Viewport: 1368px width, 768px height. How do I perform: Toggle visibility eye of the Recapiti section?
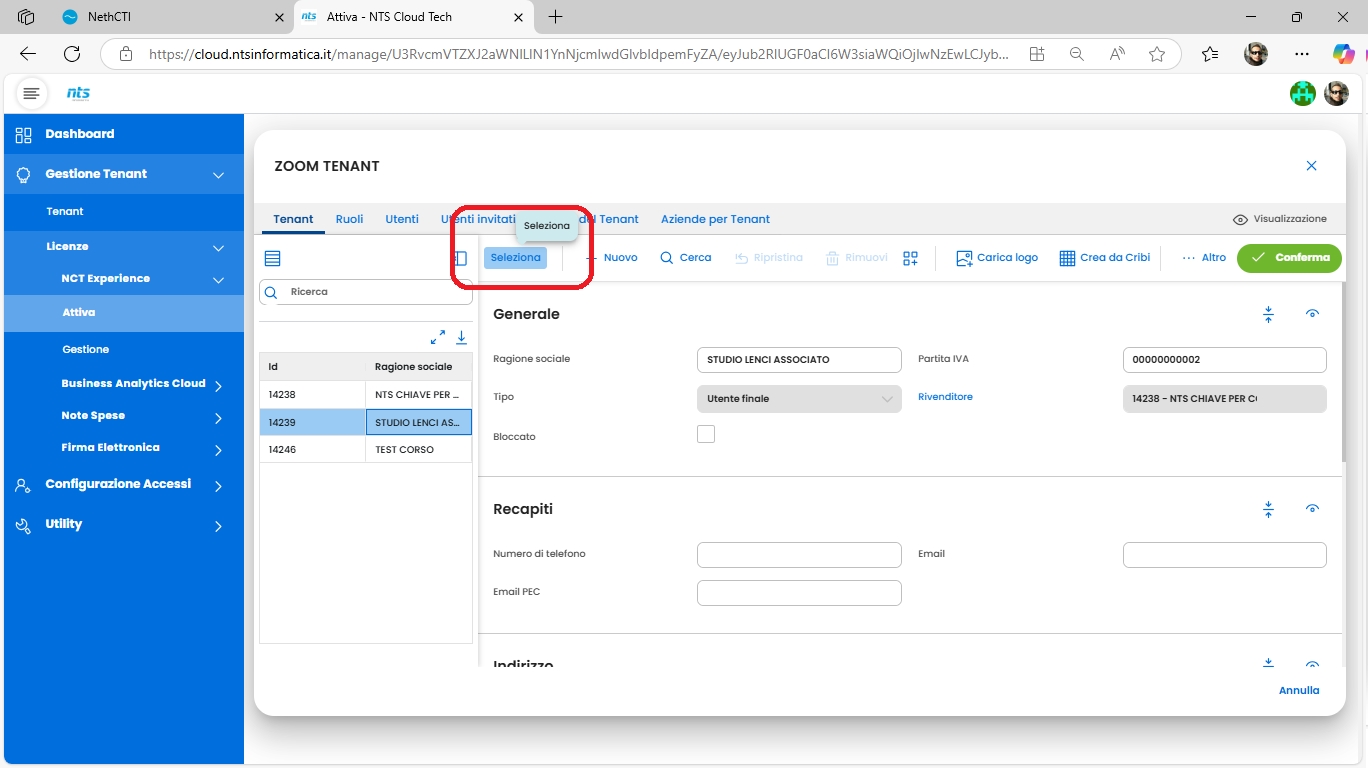point(1312,509)
